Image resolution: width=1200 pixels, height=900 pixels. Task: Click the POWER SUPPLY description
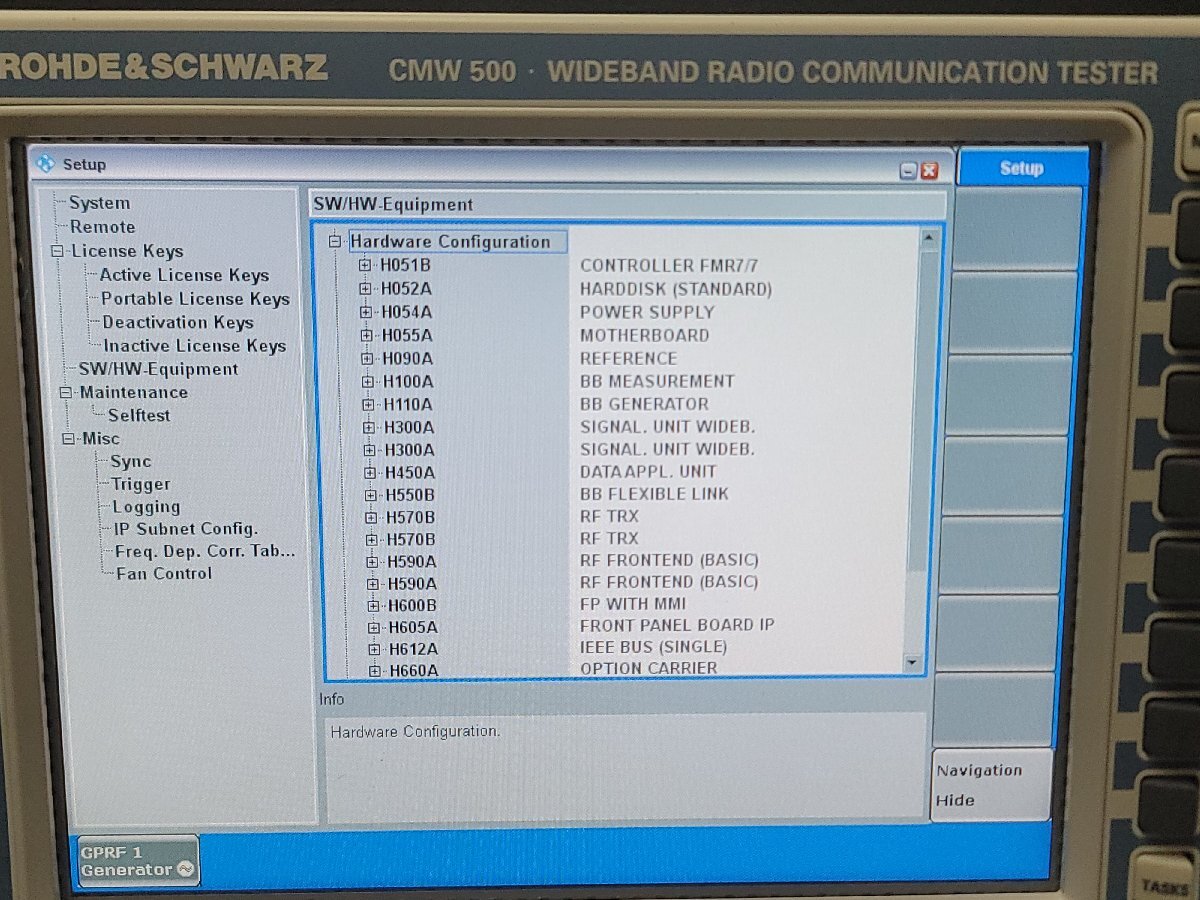point(647,312)
